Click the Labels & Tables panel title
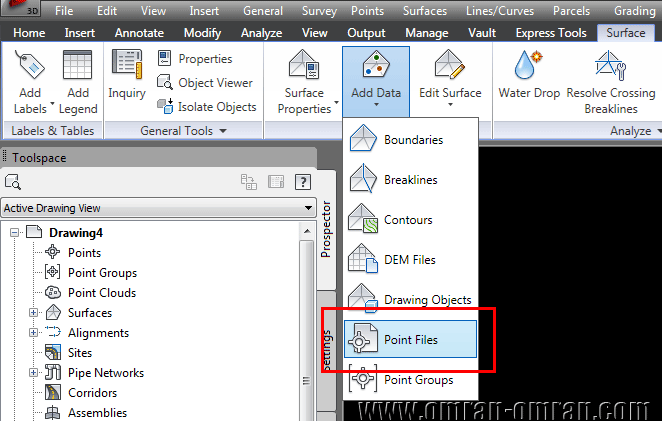The width and height of the screenshot is (662, 421). [x=53, y=131]
